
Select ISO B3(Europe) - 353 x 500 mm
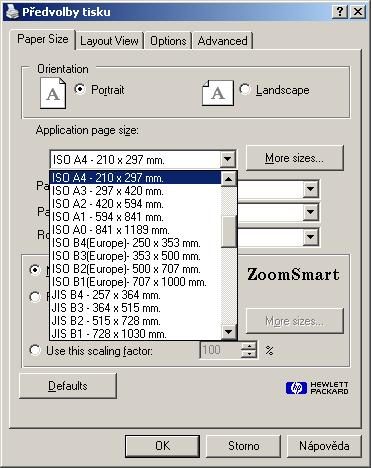[135, 256]
